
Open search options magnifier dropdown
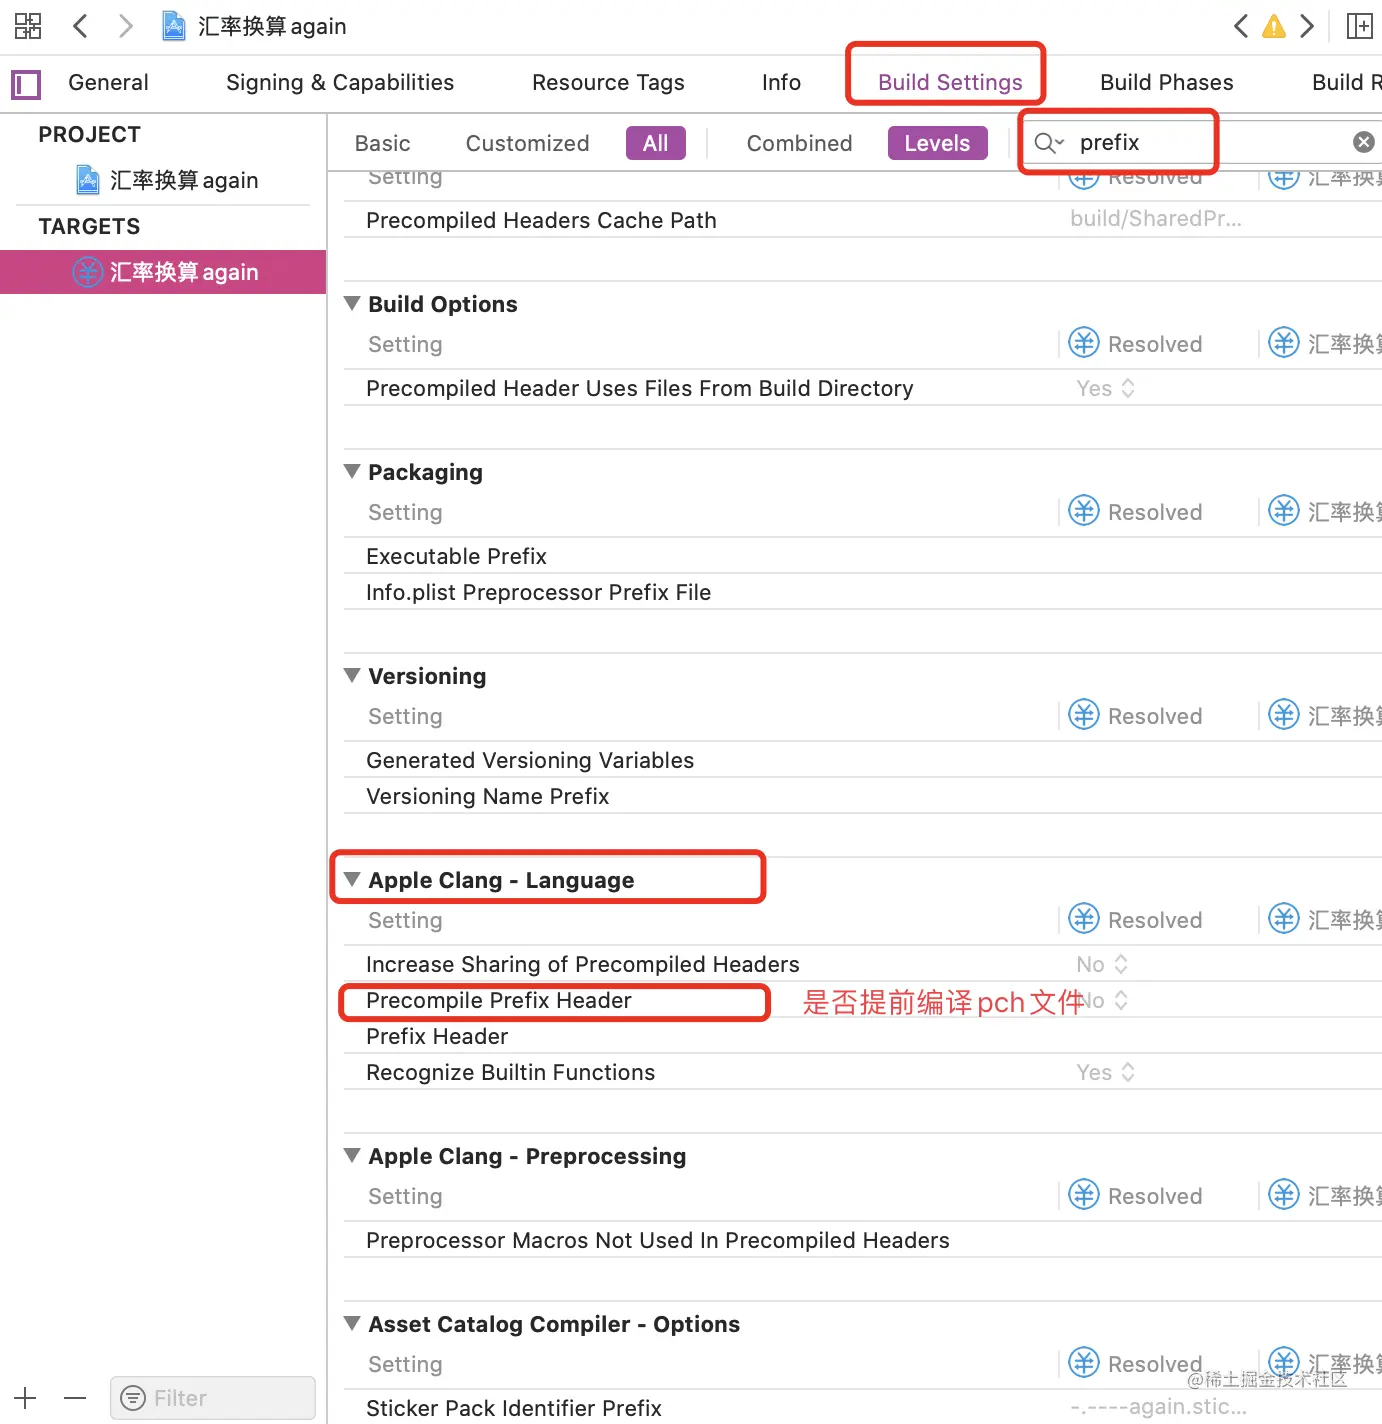point(1049,143)
